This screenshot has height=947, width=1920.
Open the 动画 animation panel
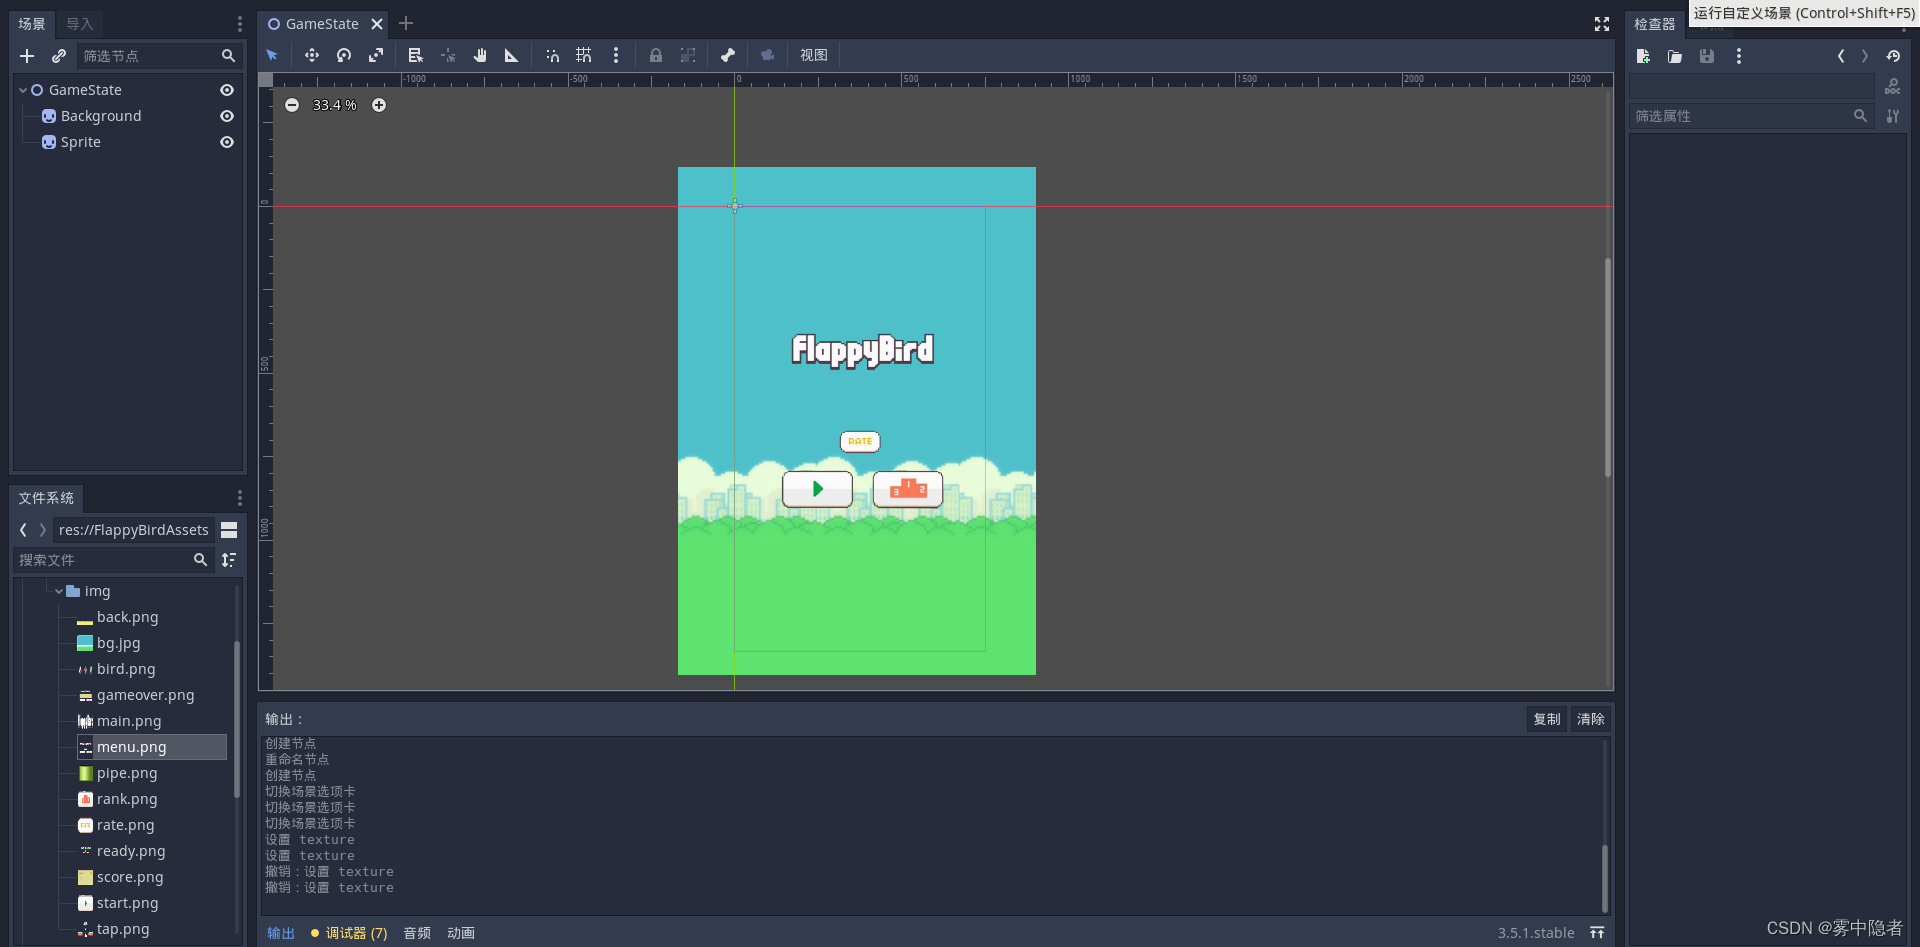click(461, 933)
